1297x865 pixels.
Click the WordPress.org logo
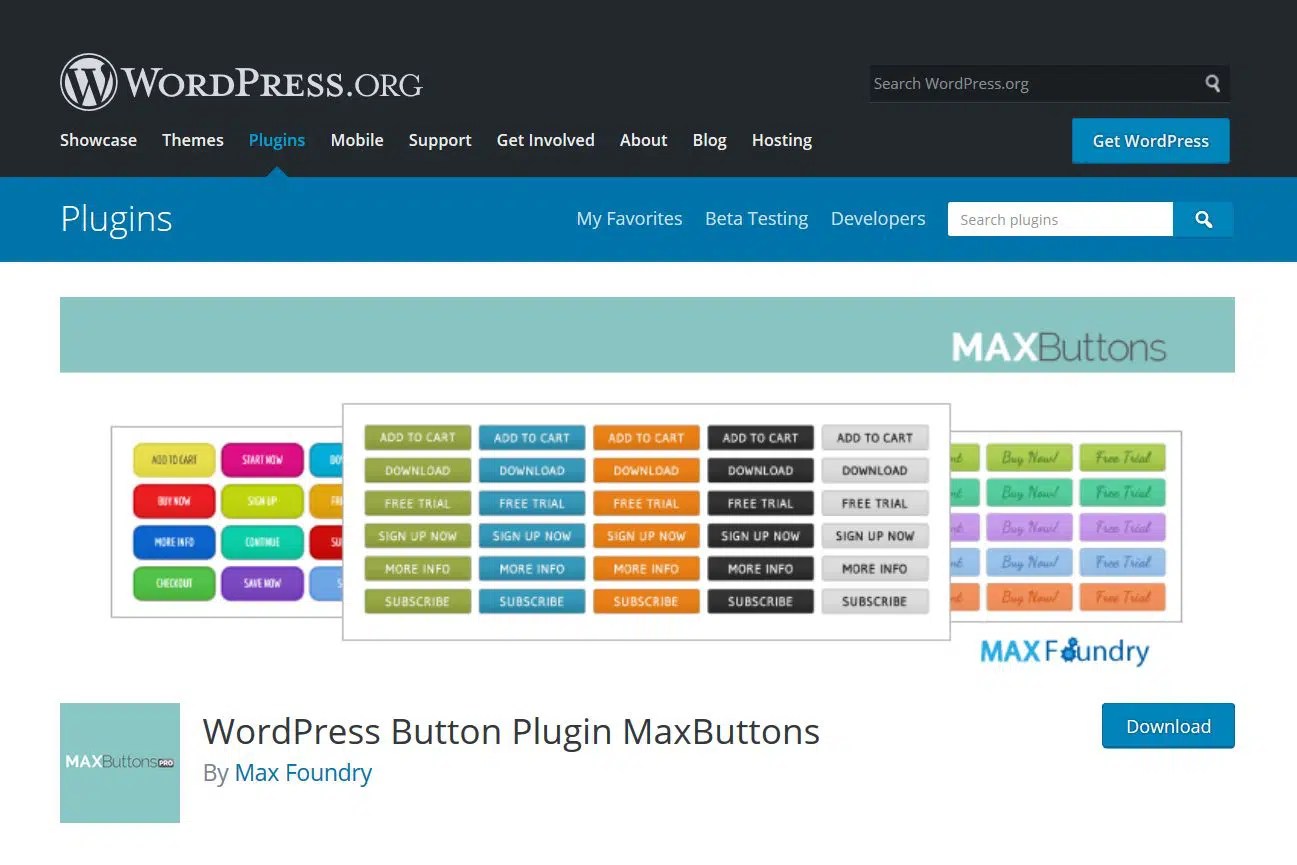[x=240, y=80]
